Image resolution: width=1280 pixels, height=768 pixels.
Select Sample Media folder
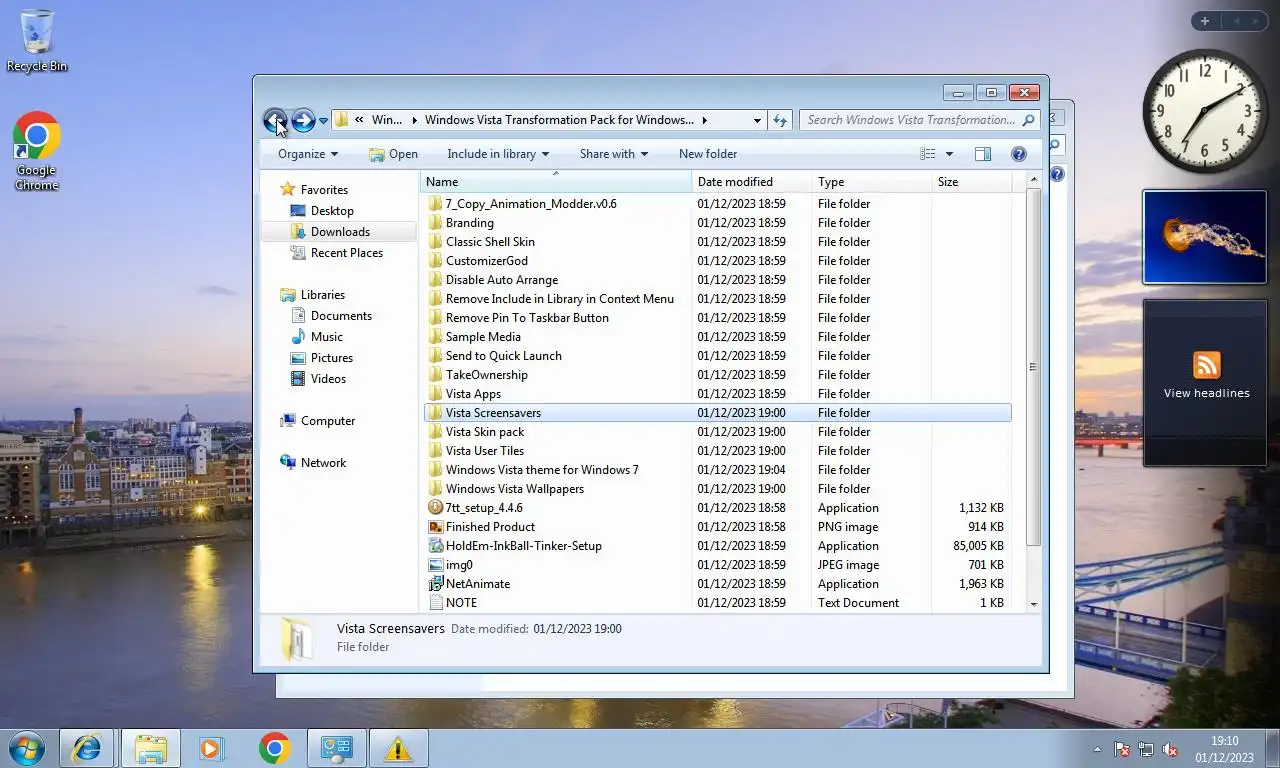point(483,337)
